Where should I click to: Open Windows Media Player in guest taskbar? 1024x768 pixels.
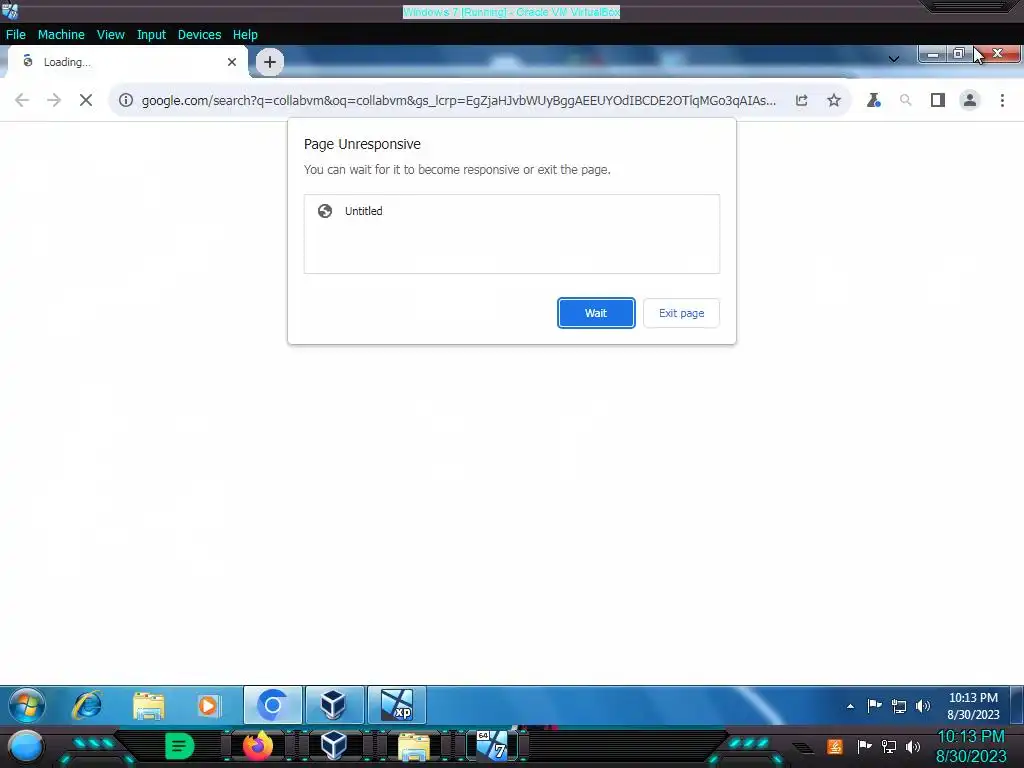pos(209,705)
